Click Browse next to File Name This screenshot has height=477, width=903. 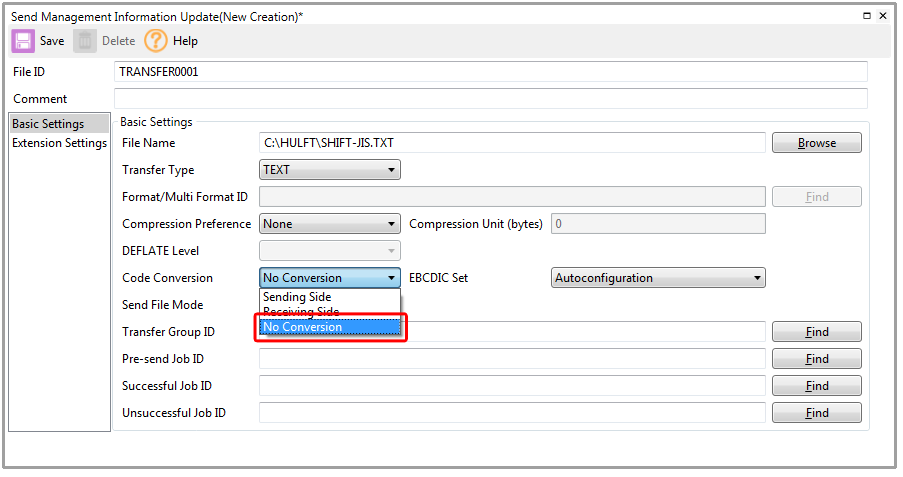tap(816, 143)
